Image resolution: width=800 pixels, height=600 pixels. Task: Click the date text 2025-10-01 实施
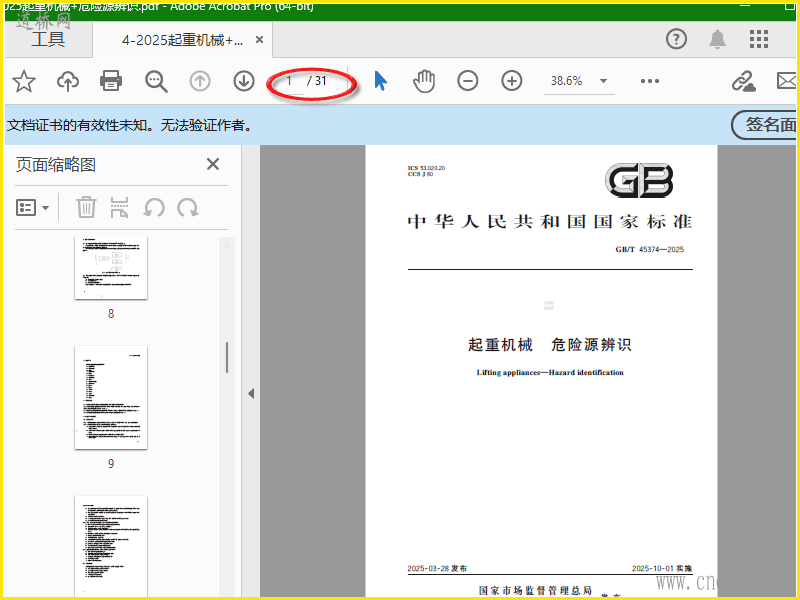point(662,568)
